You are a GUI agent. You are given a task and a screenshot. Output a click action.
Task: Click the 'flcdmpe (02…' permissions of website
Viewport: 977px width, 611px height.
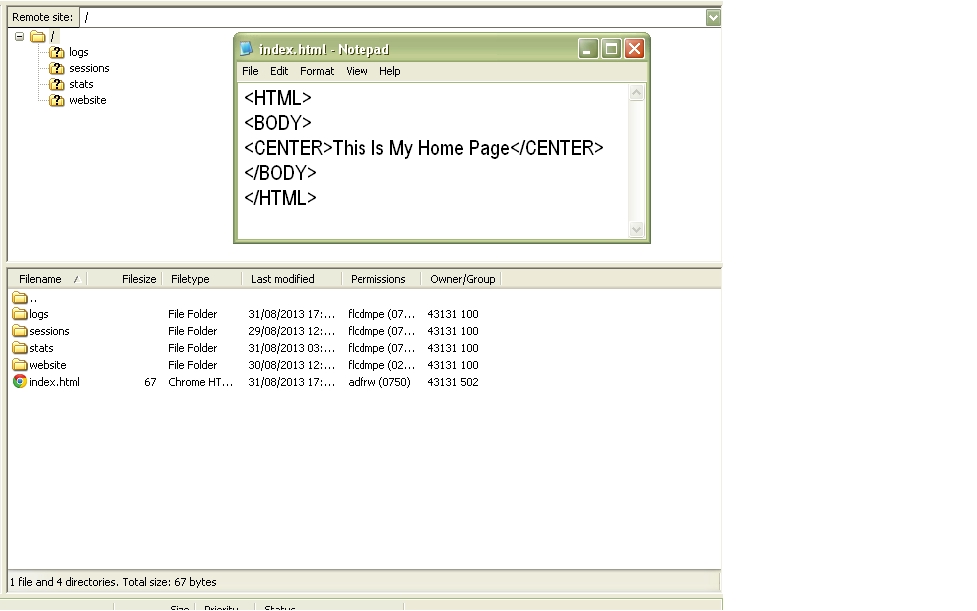381,365
